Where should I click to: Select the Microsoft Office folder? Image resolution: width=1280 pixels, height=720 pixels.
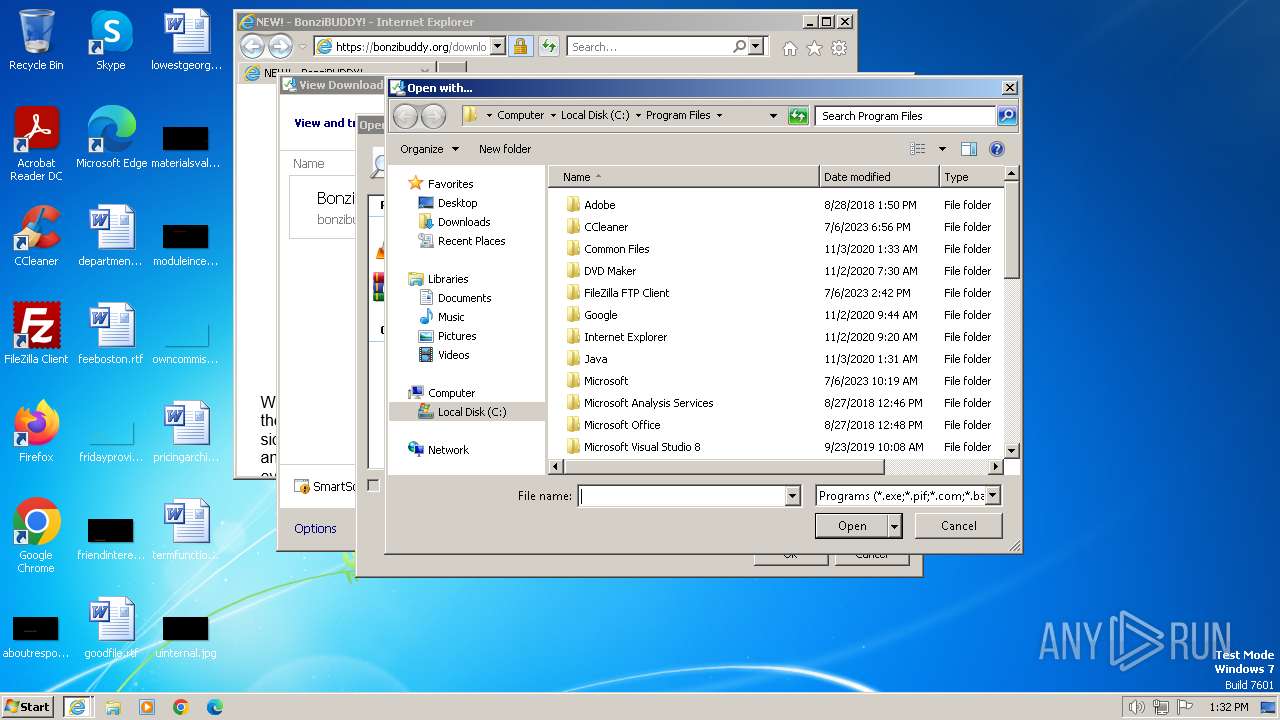point(622,425)
